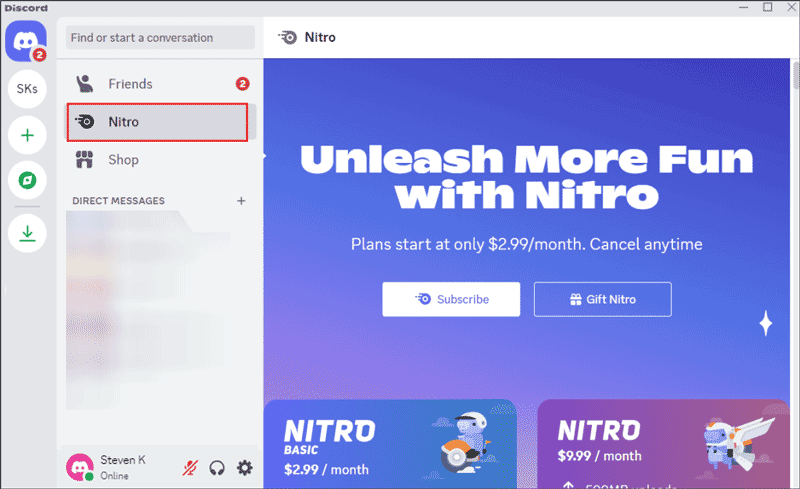Click the vertical scrollbar thumb on Nitro page

pyautogui.click(x=795, y=75)
